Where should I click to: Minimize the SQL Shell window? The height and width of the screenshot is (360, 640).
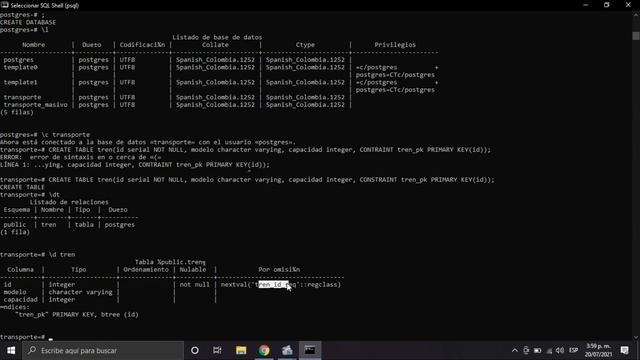click(x=586, y=5)
